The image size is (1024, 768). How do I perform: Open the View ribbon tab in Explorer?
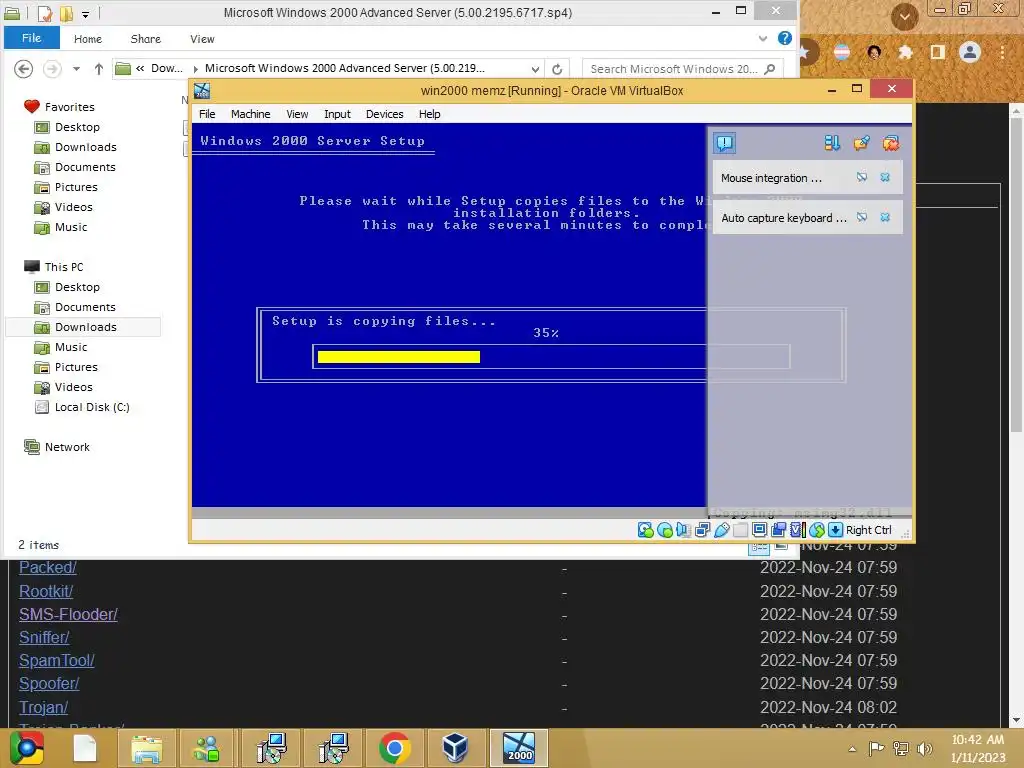pyautogui.click(x=202, y=39)
